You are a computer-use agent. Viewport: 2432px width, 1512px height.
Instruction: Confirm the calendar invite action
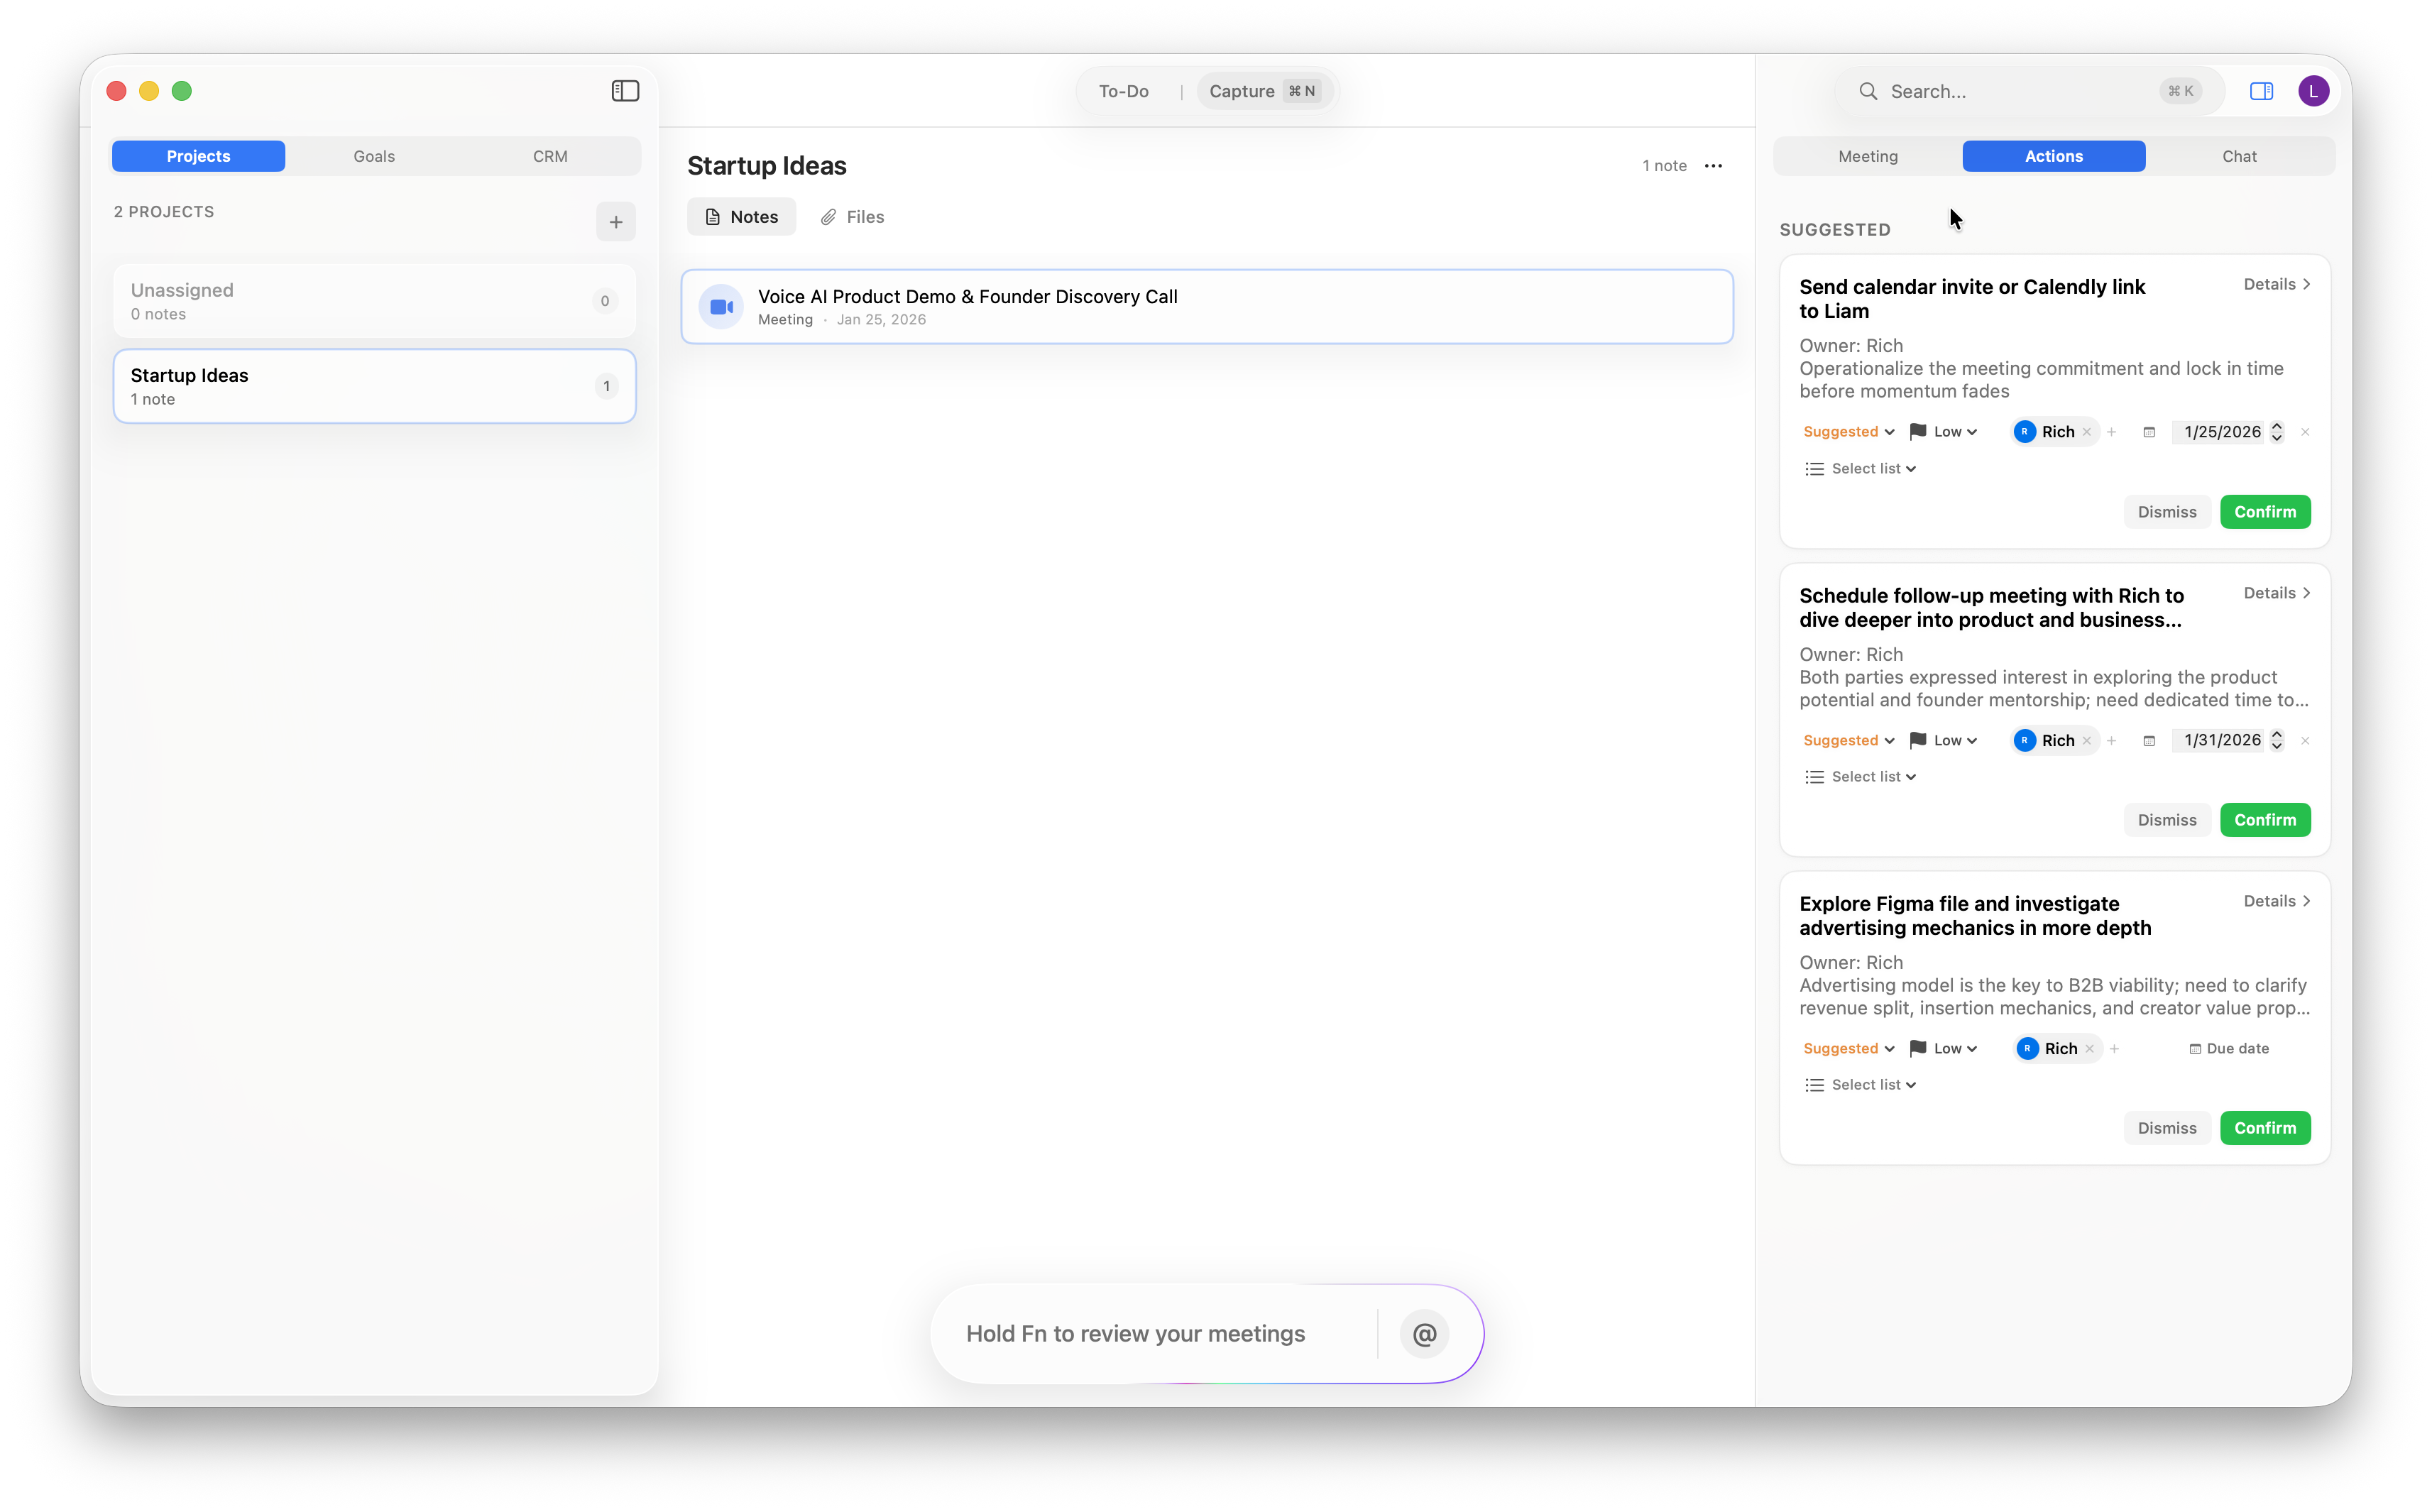2265,512
